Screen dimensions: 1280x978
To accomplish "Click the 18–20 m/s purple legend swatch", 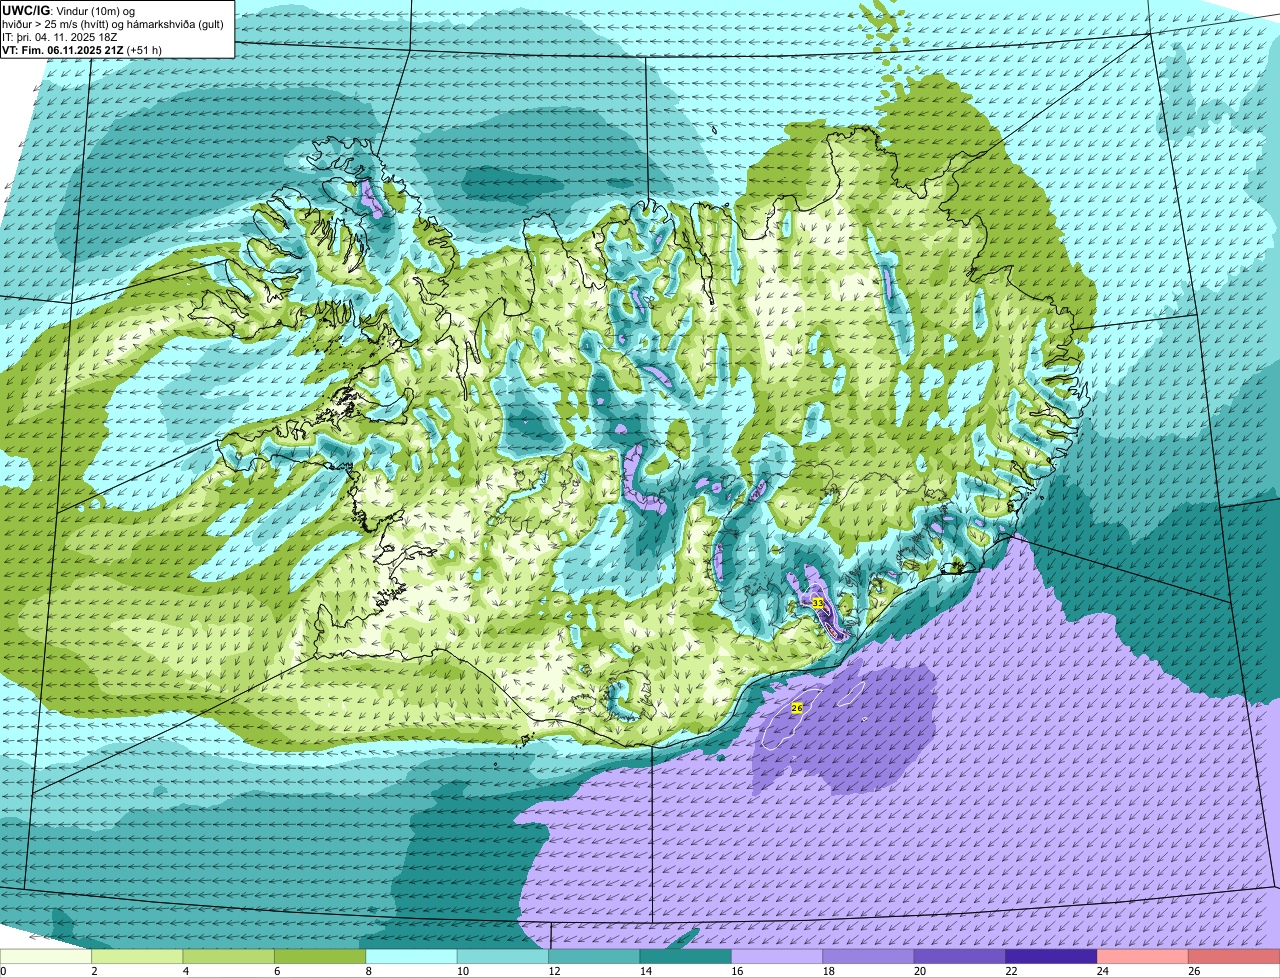I will tap(869, 957).
